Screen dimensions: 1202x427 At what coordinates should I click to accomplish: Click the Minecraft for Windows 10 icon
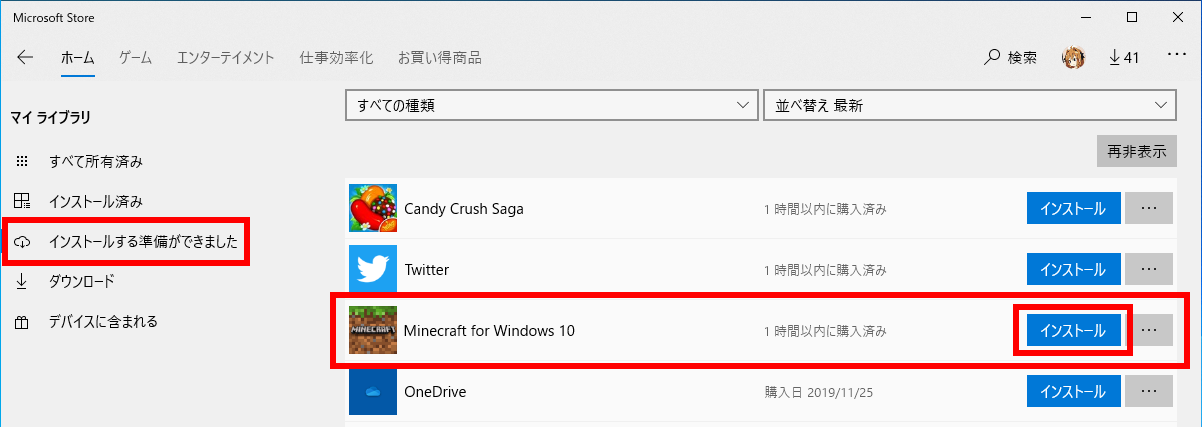click(373, 330)
